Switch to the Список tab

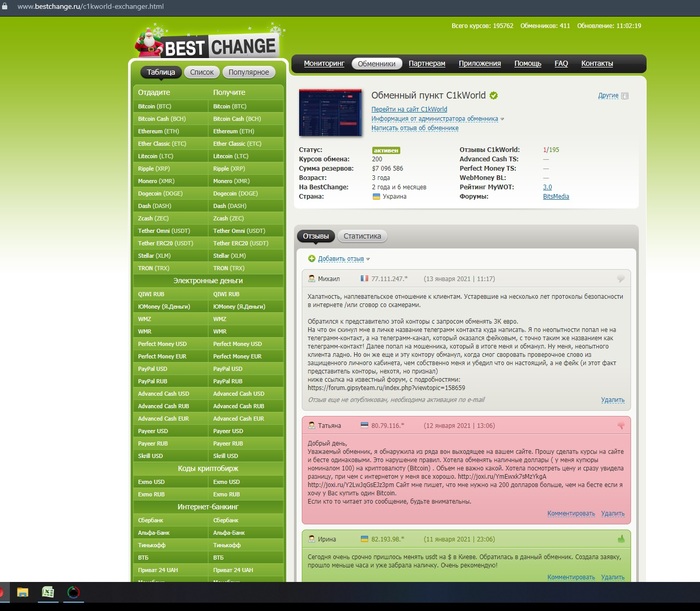point(202,72)
